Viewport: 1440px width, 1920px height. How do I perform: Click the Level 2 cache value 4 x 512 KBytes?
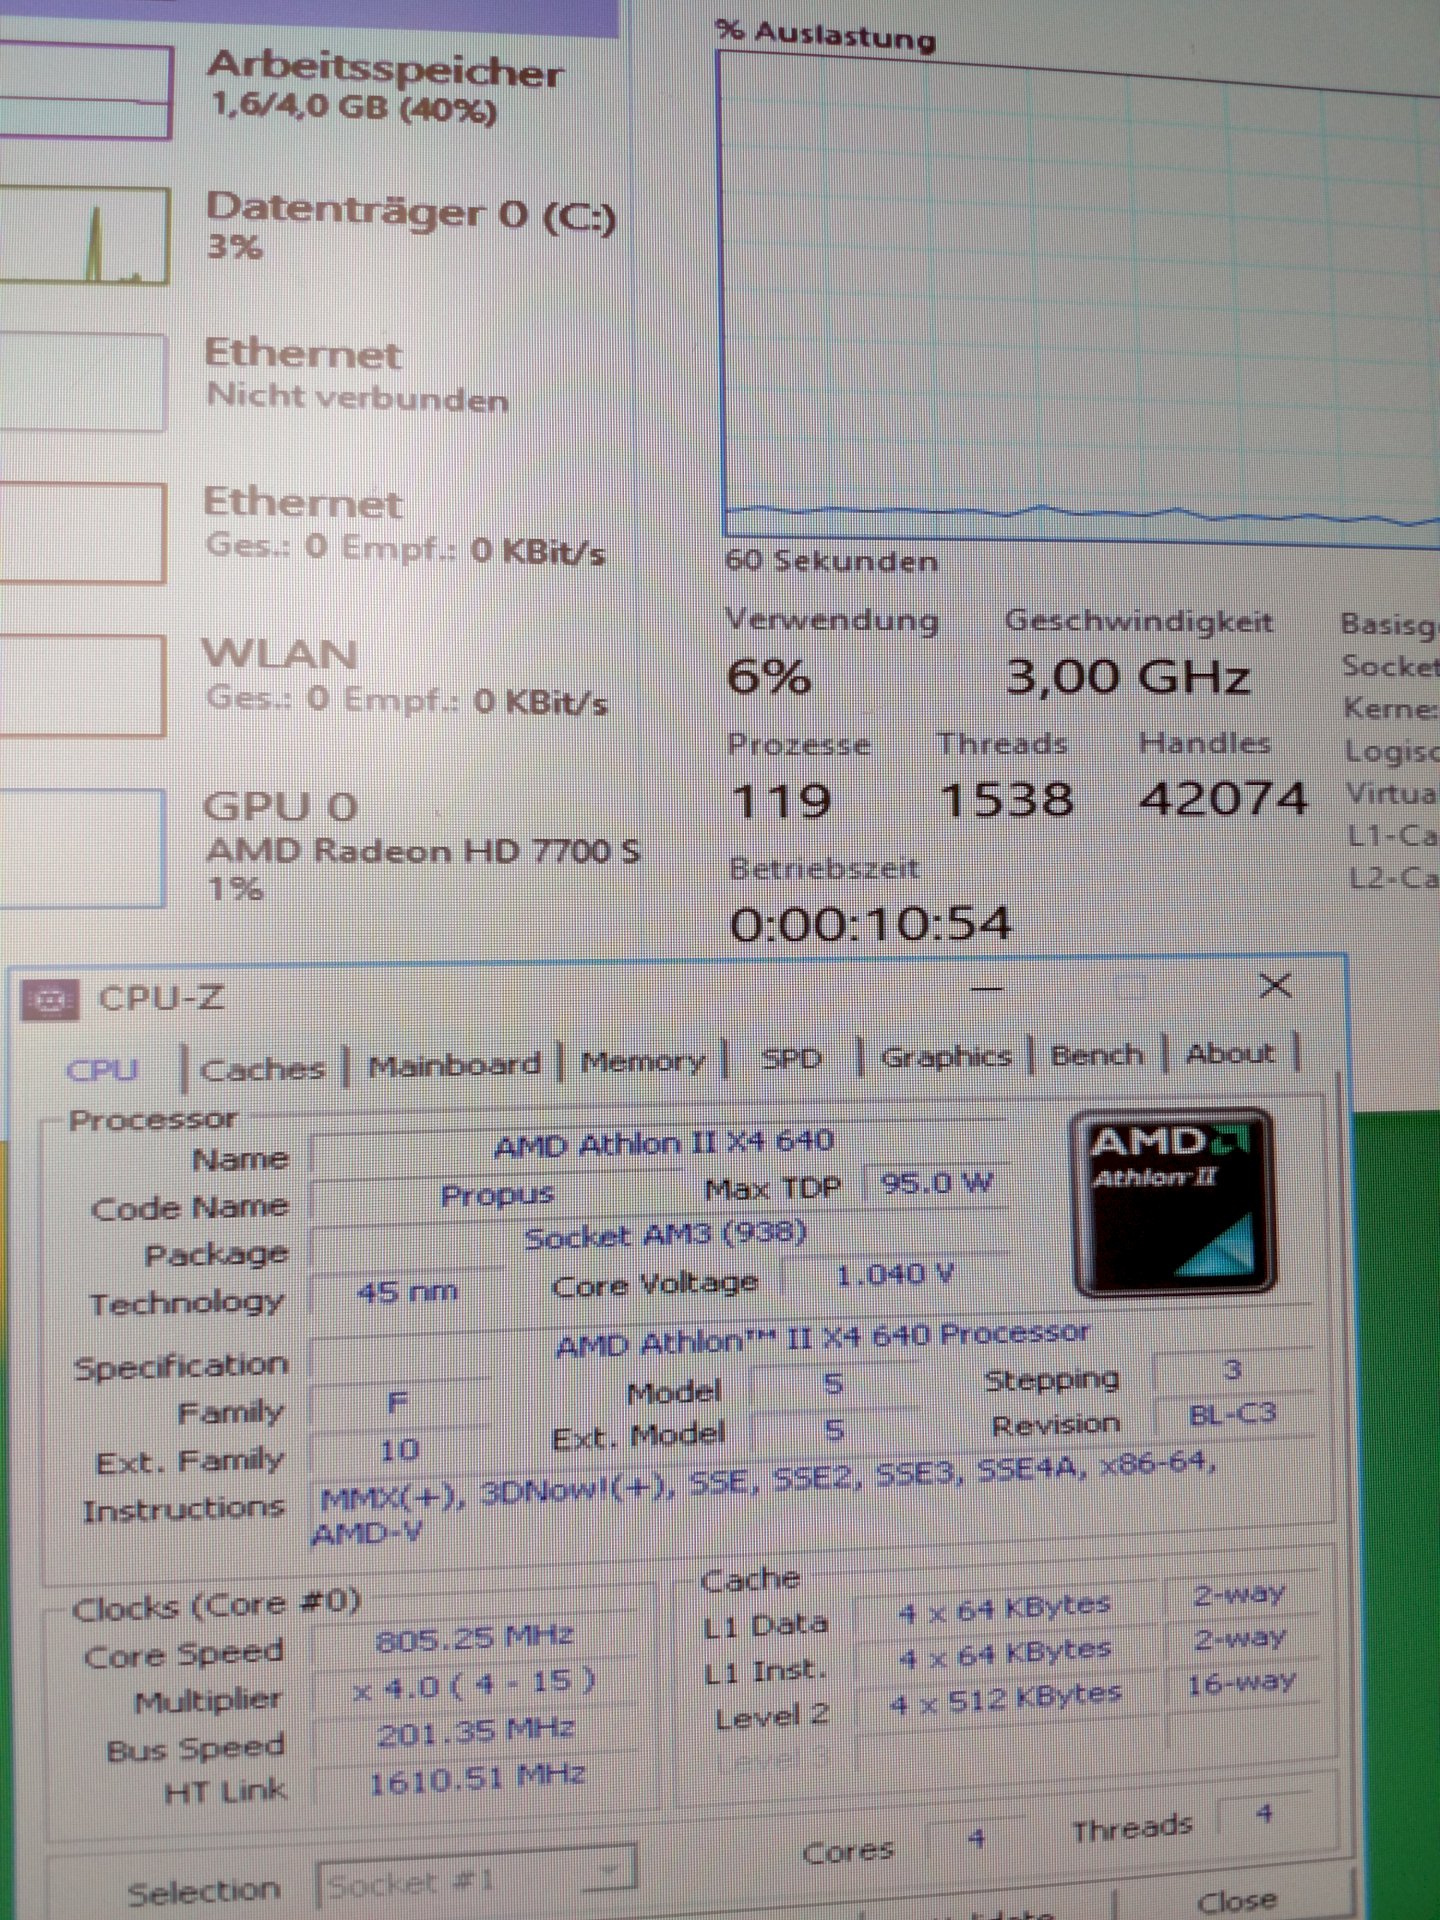coord(1005,1698)
